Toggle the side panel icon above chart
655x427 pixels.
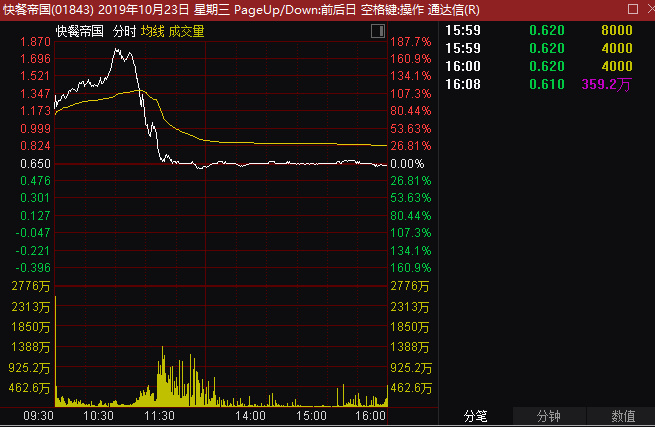pos(378,31)
